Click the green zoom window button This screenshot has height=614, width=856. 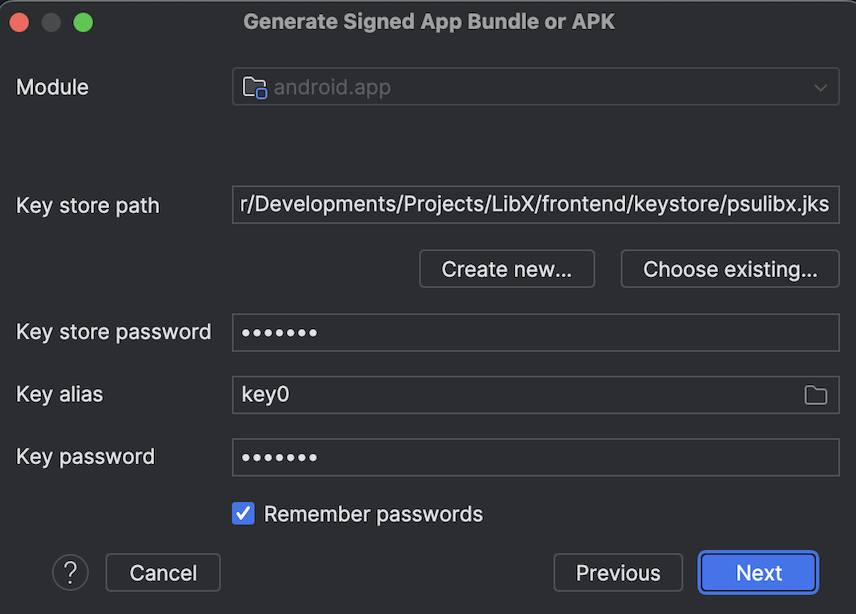83,22
